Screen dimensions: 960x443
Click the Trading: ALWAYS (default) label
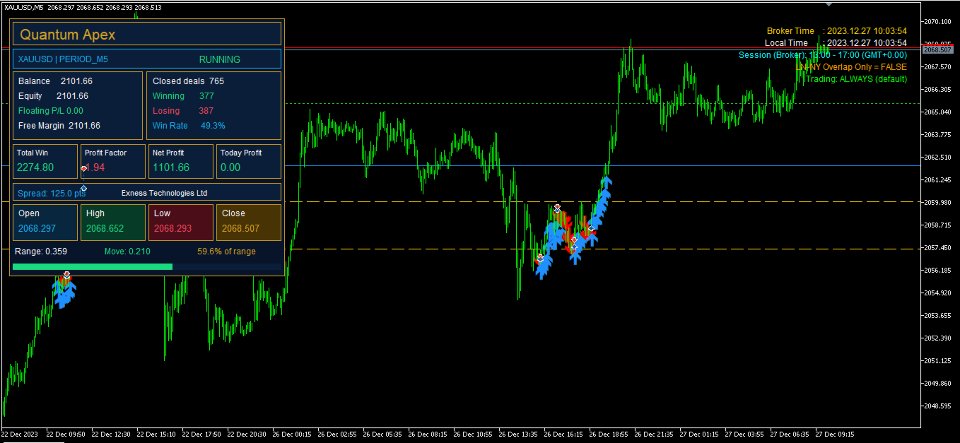[856, 79]
